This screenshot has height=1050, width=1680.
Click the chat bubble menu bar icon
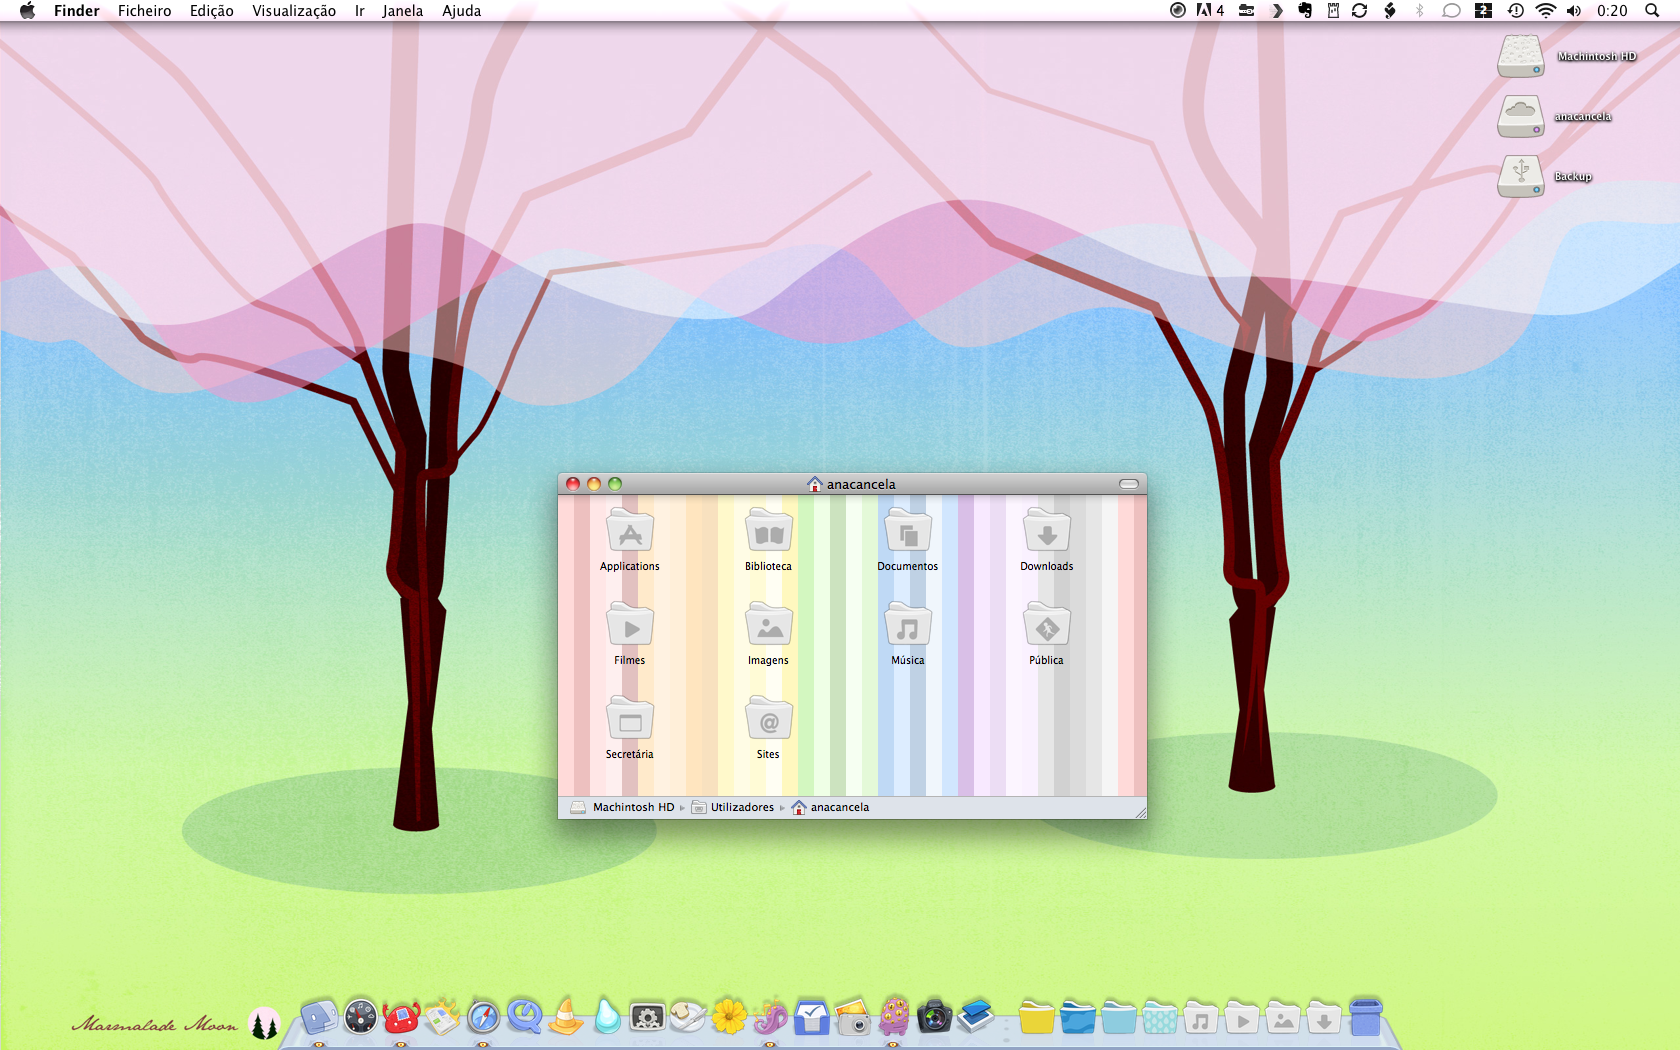1451,11
